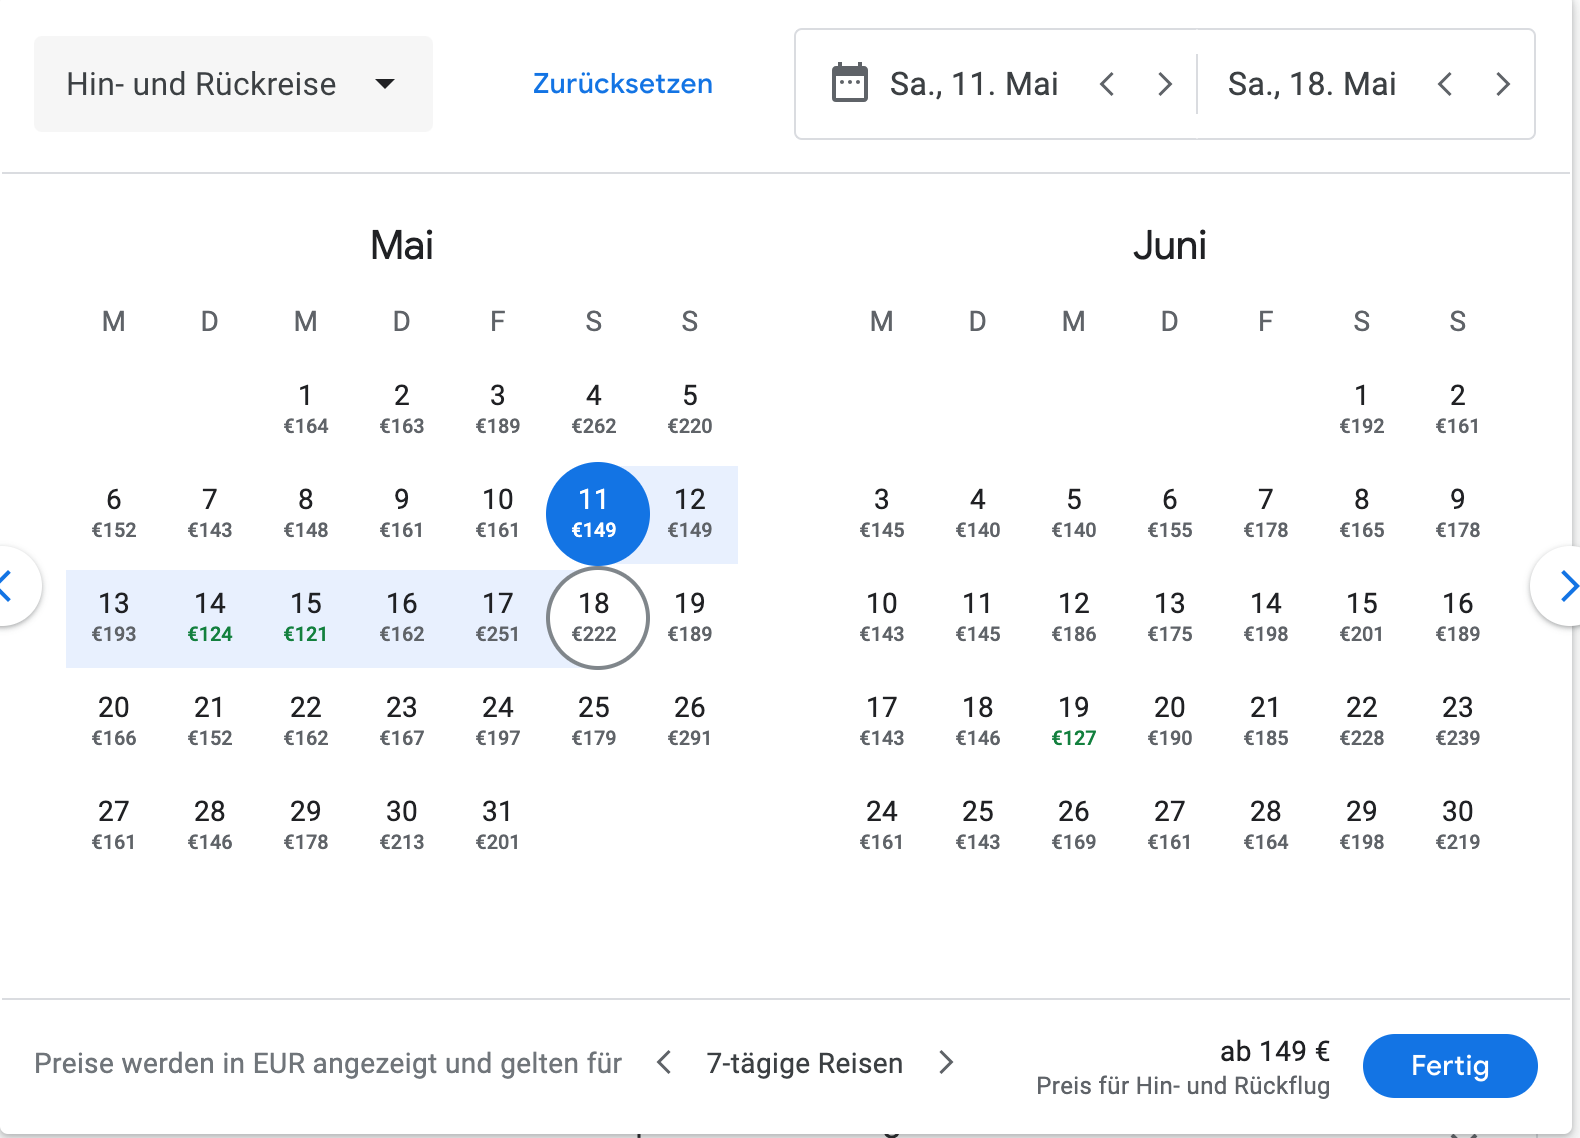
Task: Select May 15 priced at €121
Action: (x=306, y=616)
